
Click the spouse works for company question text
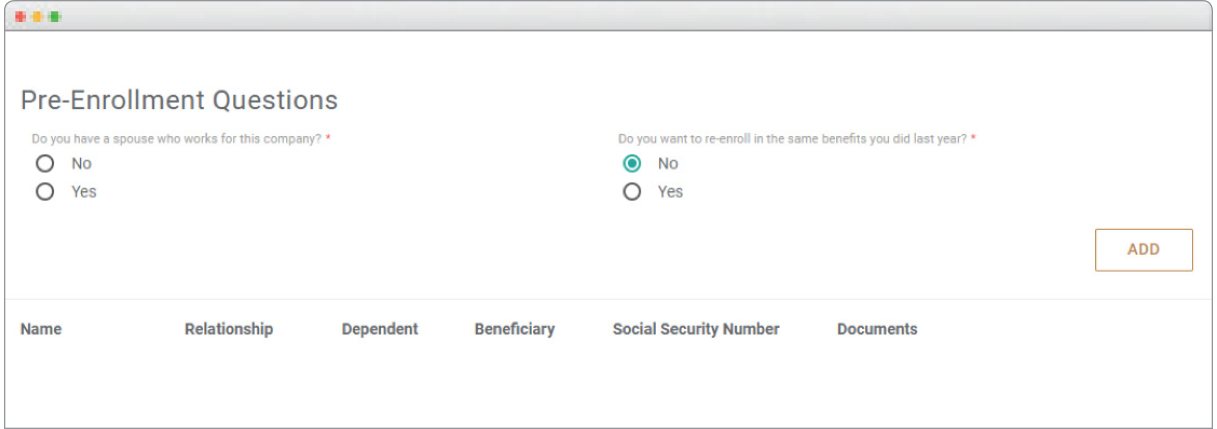point(176,139)
